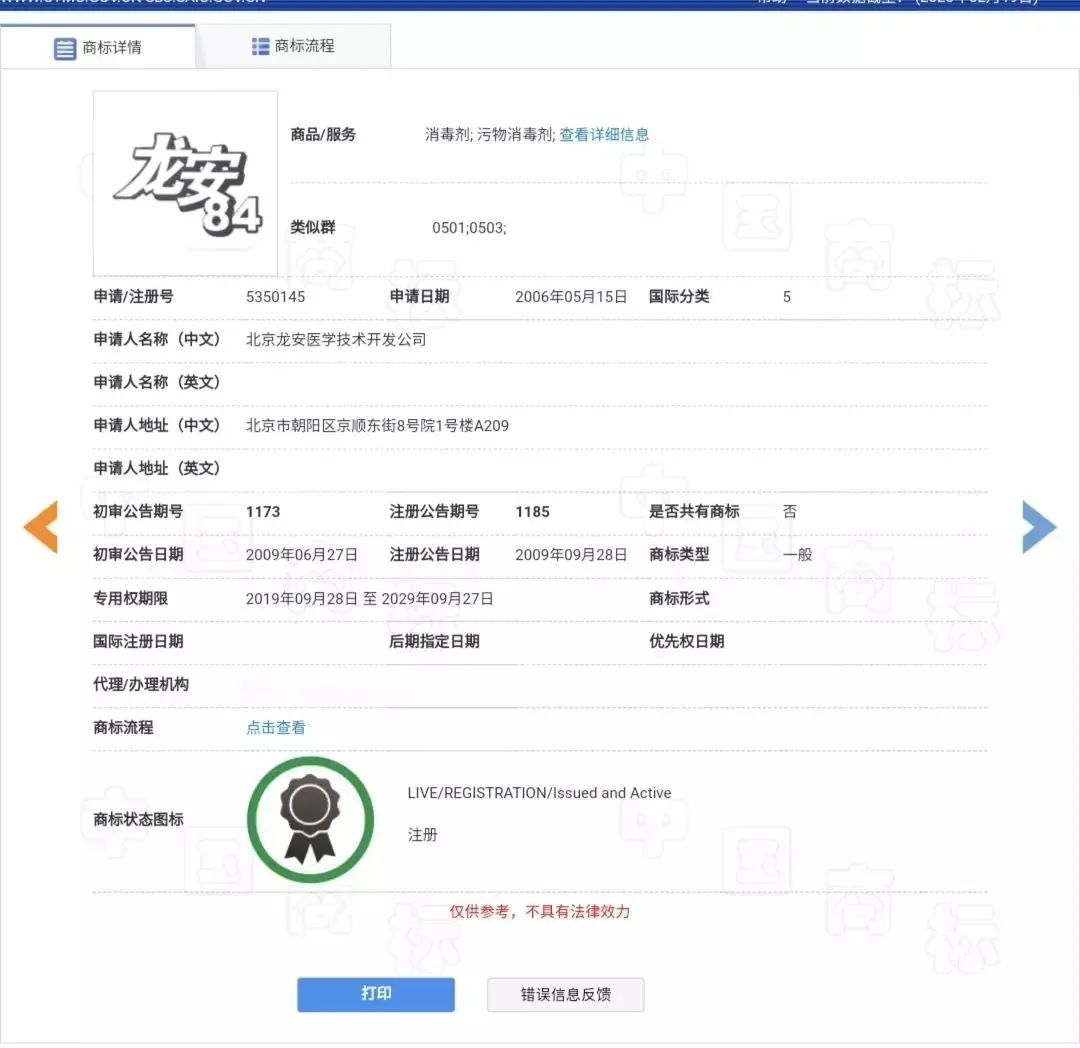Screen dimensions: 1080x1048
Task: Click the 后期指定日期 label
Action: pos(435,641)
